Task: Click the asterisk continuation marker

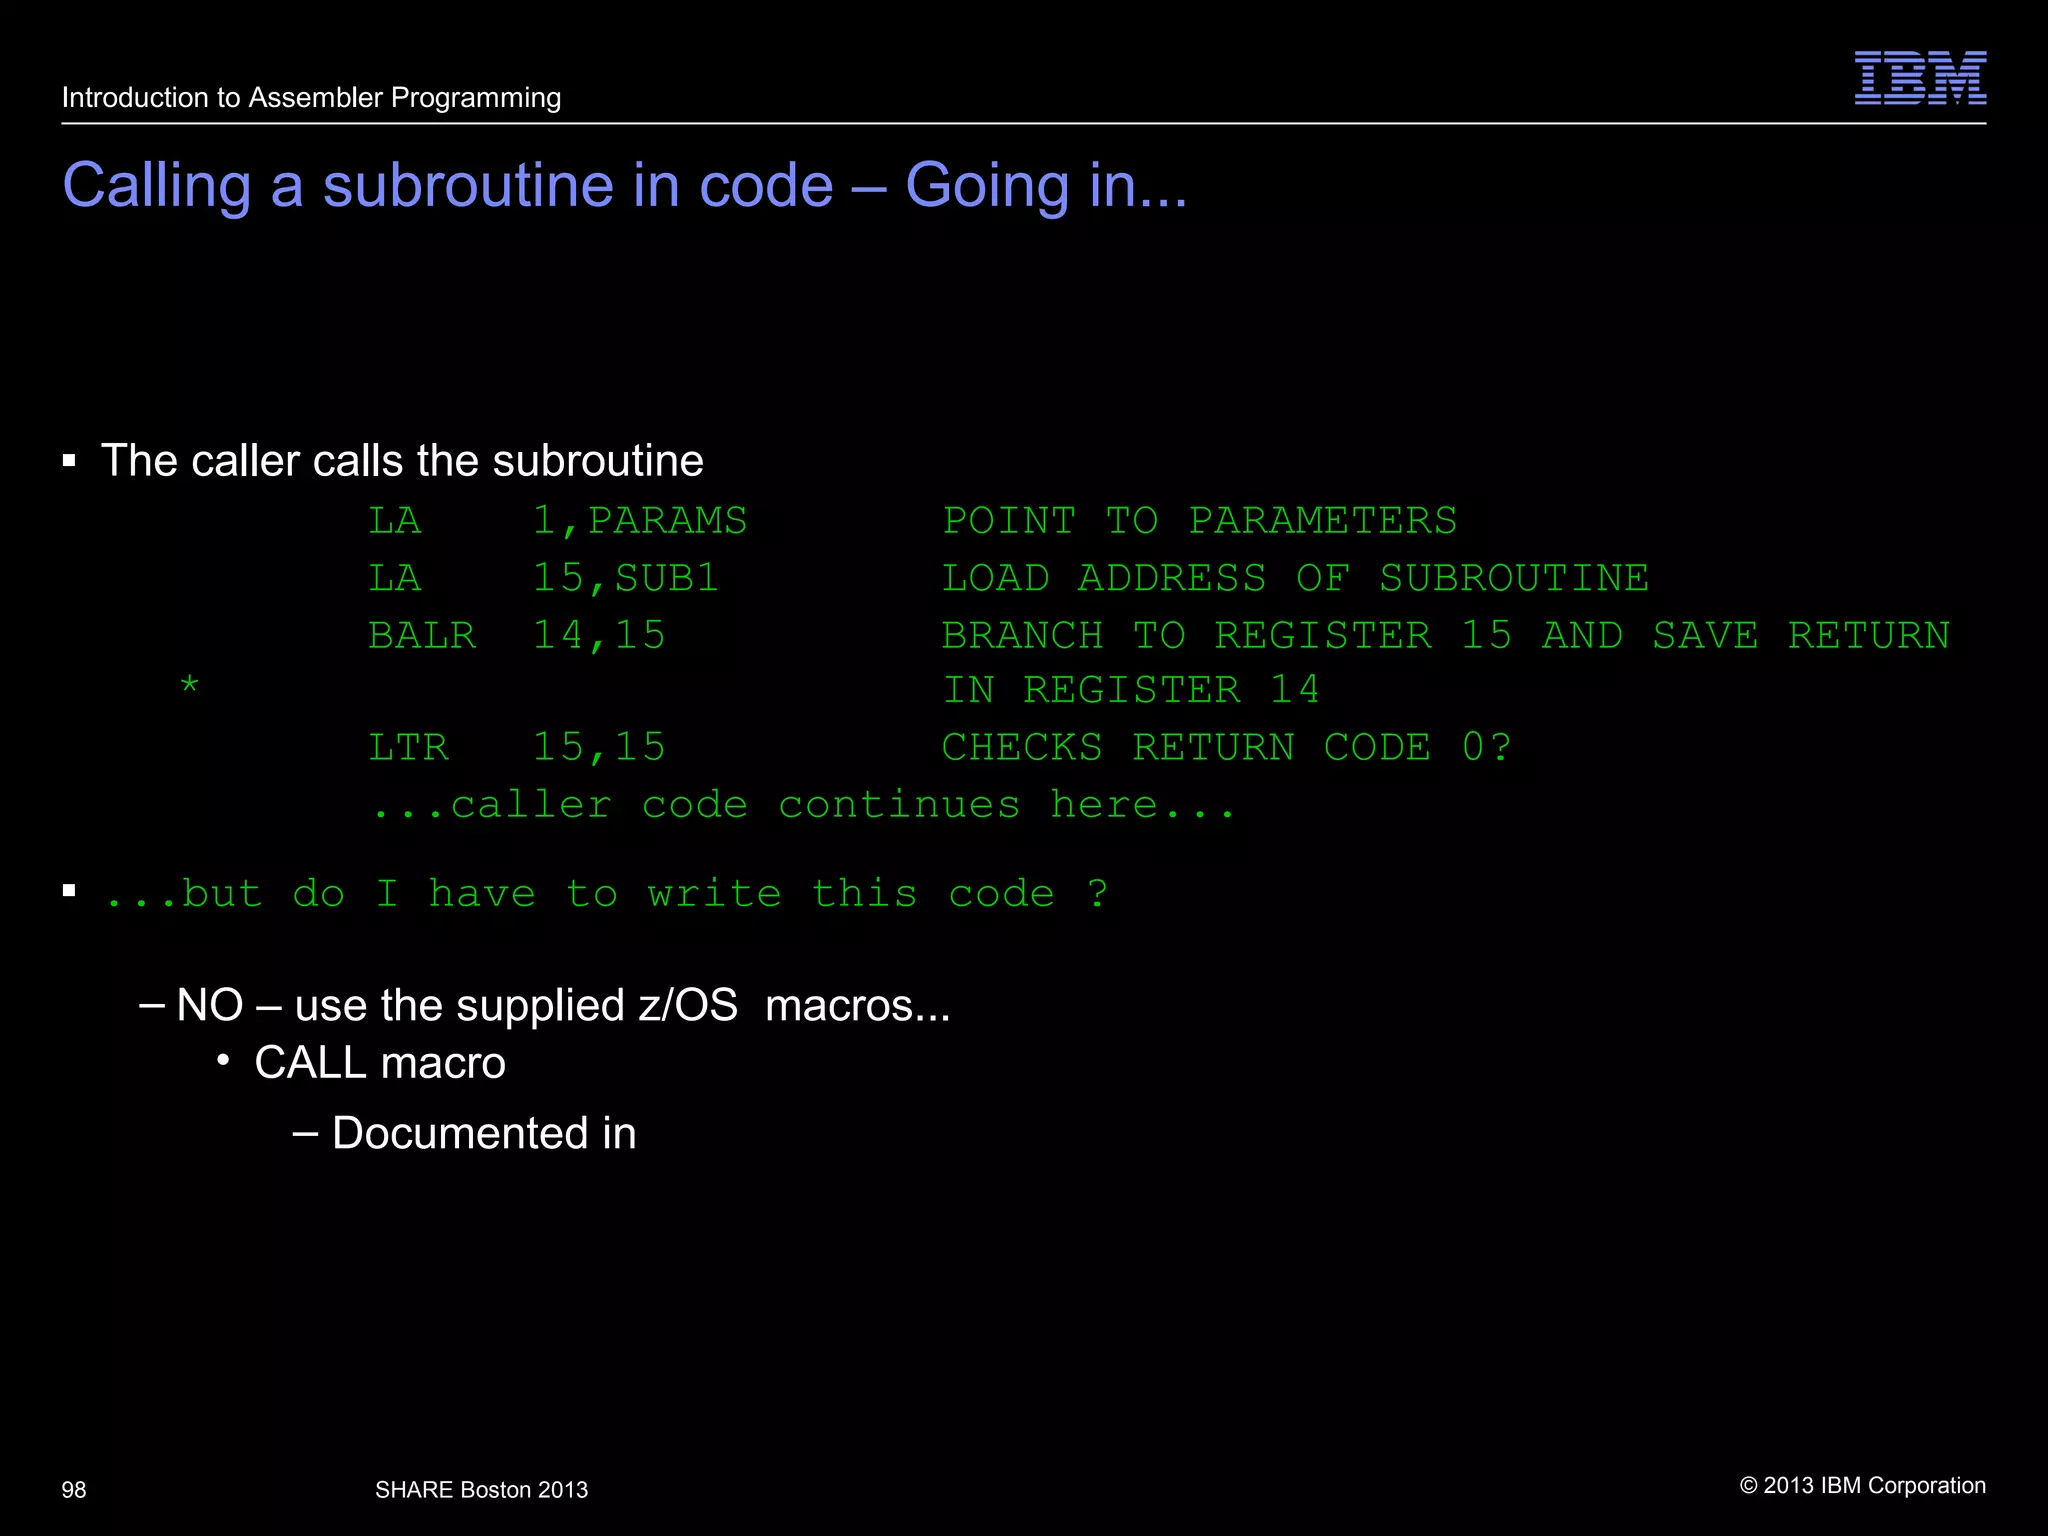Action: tap(190, 686)
